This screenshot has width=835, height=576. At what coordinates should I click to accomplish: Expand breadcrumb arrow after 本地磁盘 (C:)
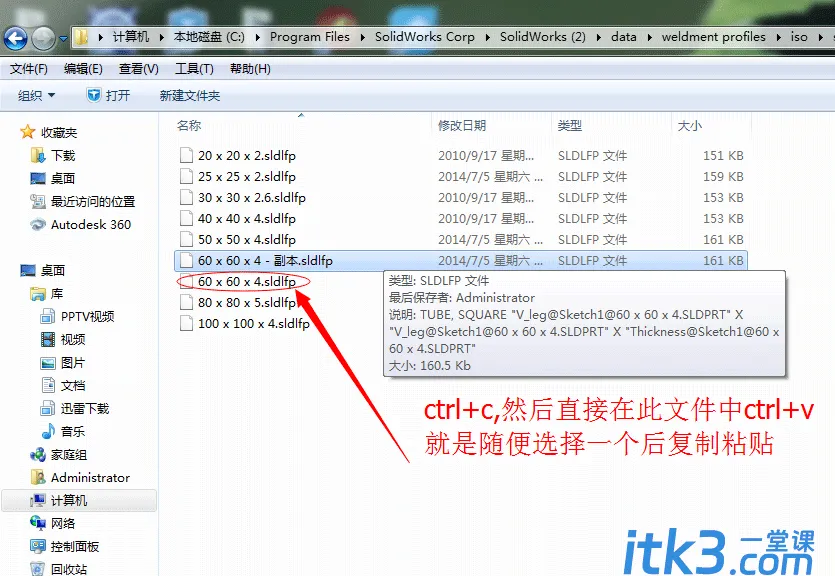(258, 37)
